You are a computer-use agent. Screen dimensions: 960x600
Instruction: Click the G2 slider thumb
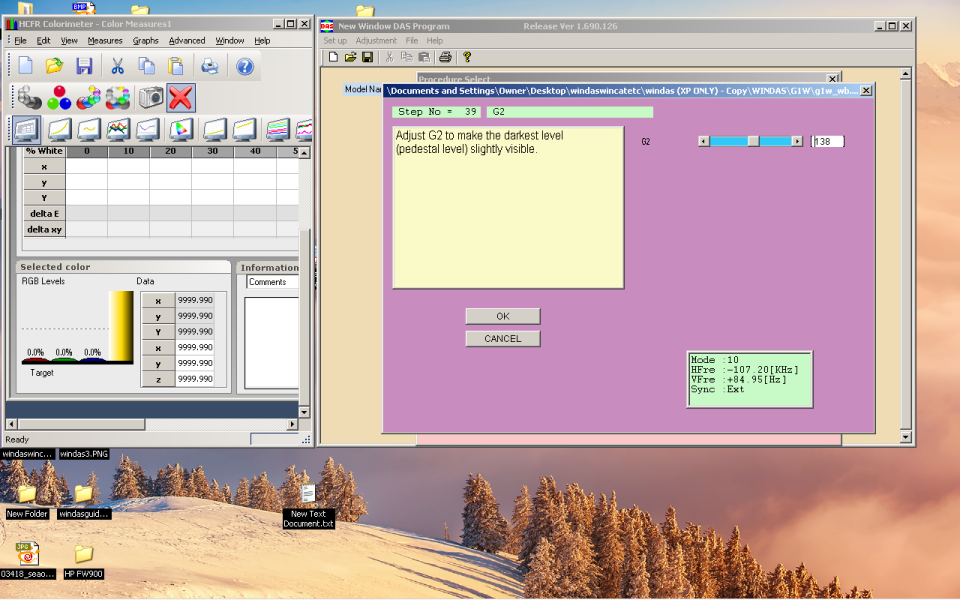coord(753,142)
